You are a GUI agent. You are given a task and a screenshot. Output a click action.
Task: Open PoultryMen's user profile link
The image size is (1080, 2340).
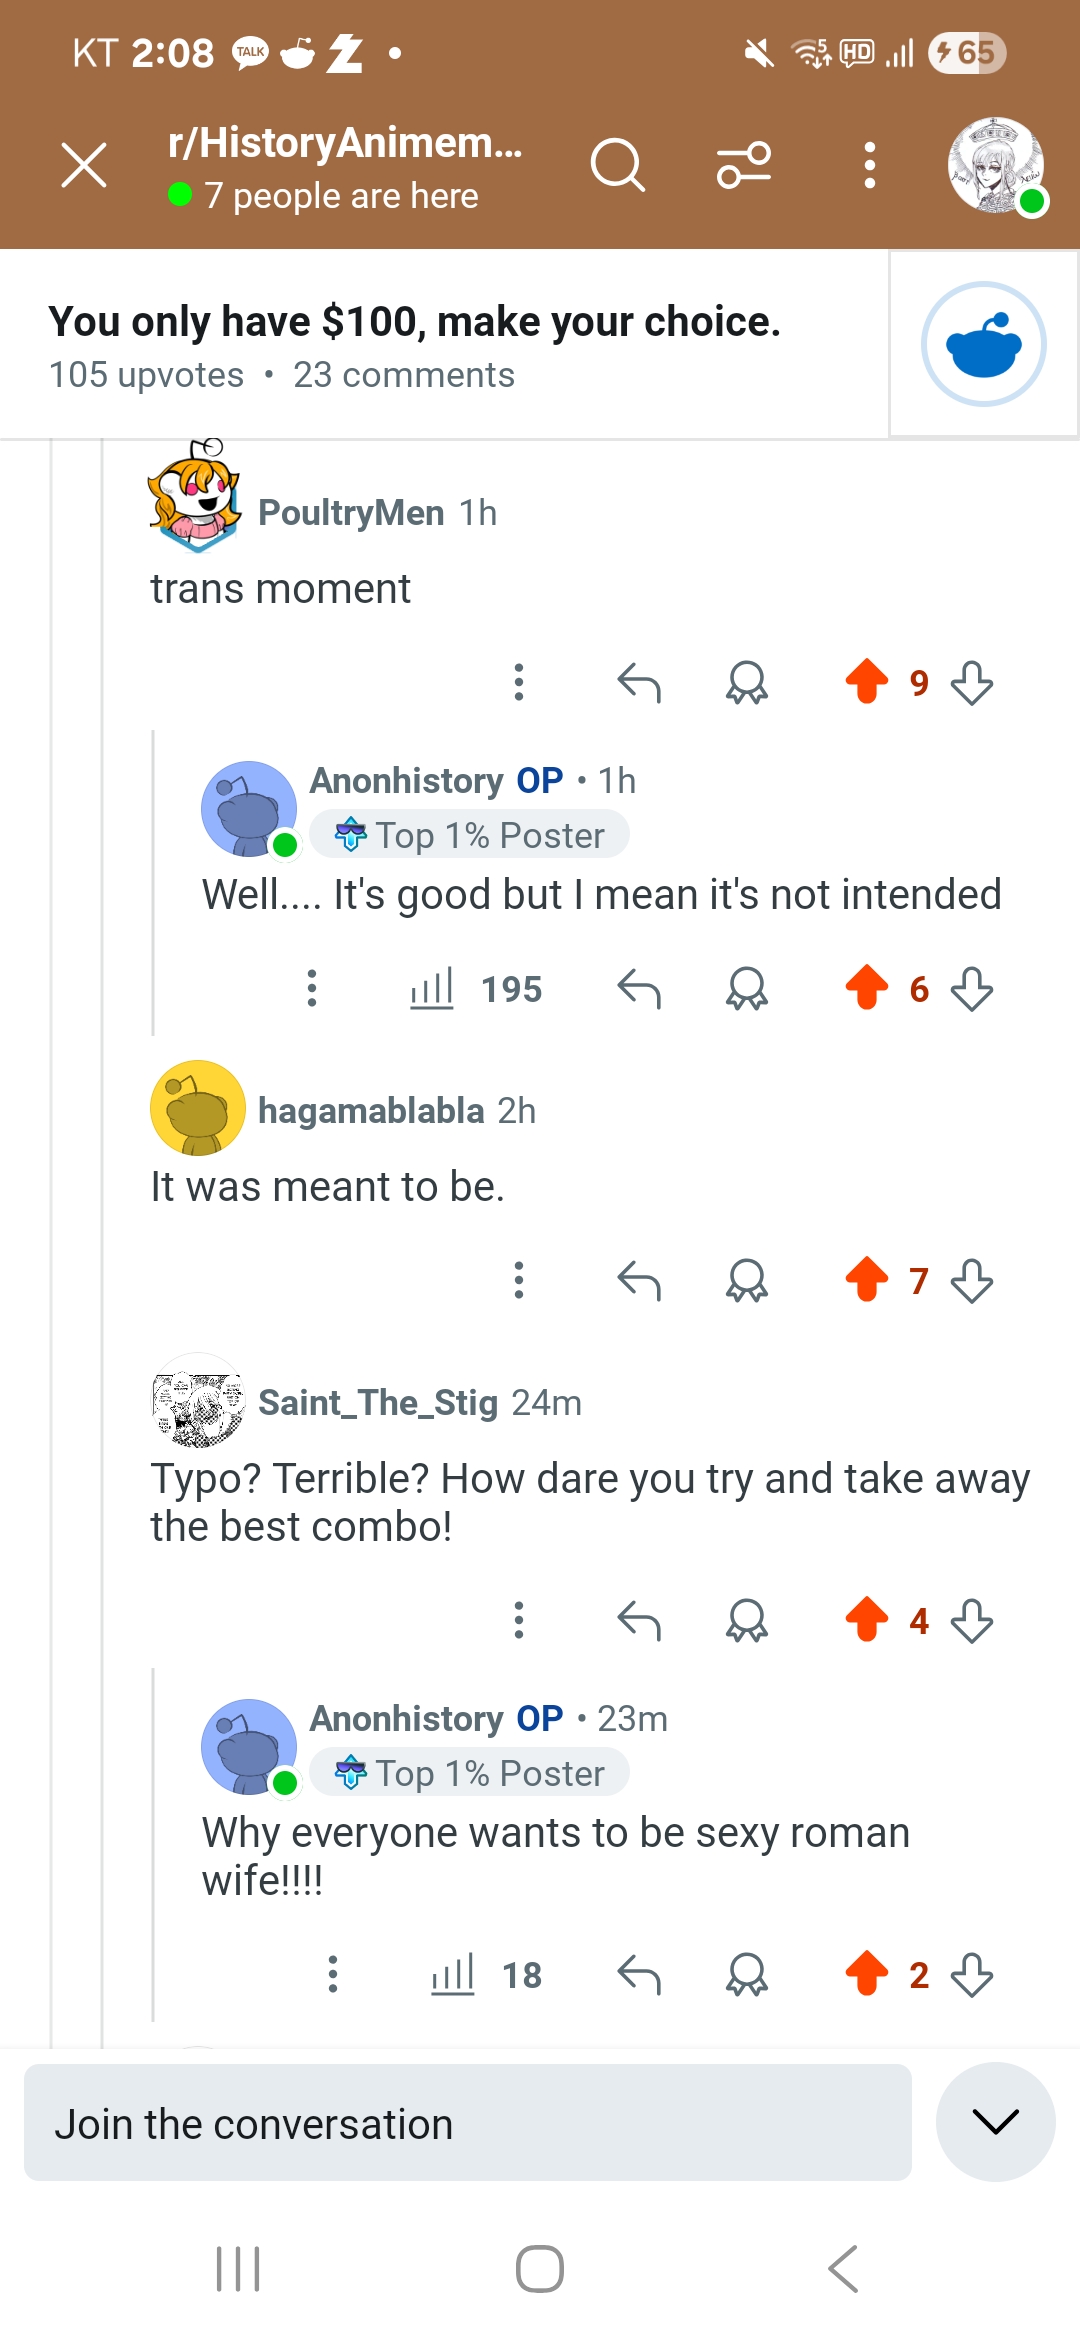pos(350,513)
